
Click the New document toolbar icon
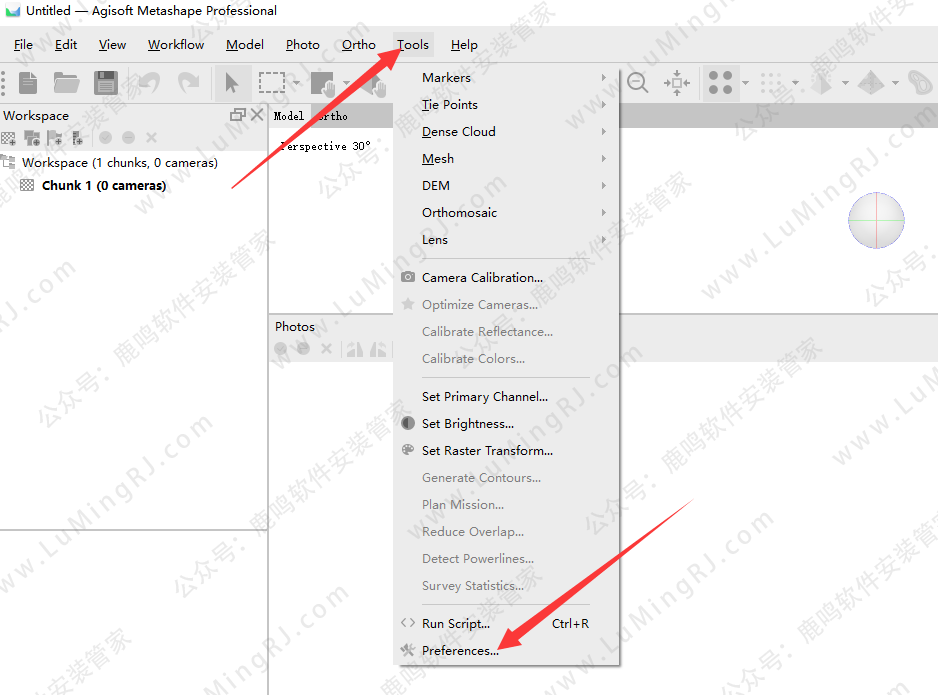coord(28,83)
